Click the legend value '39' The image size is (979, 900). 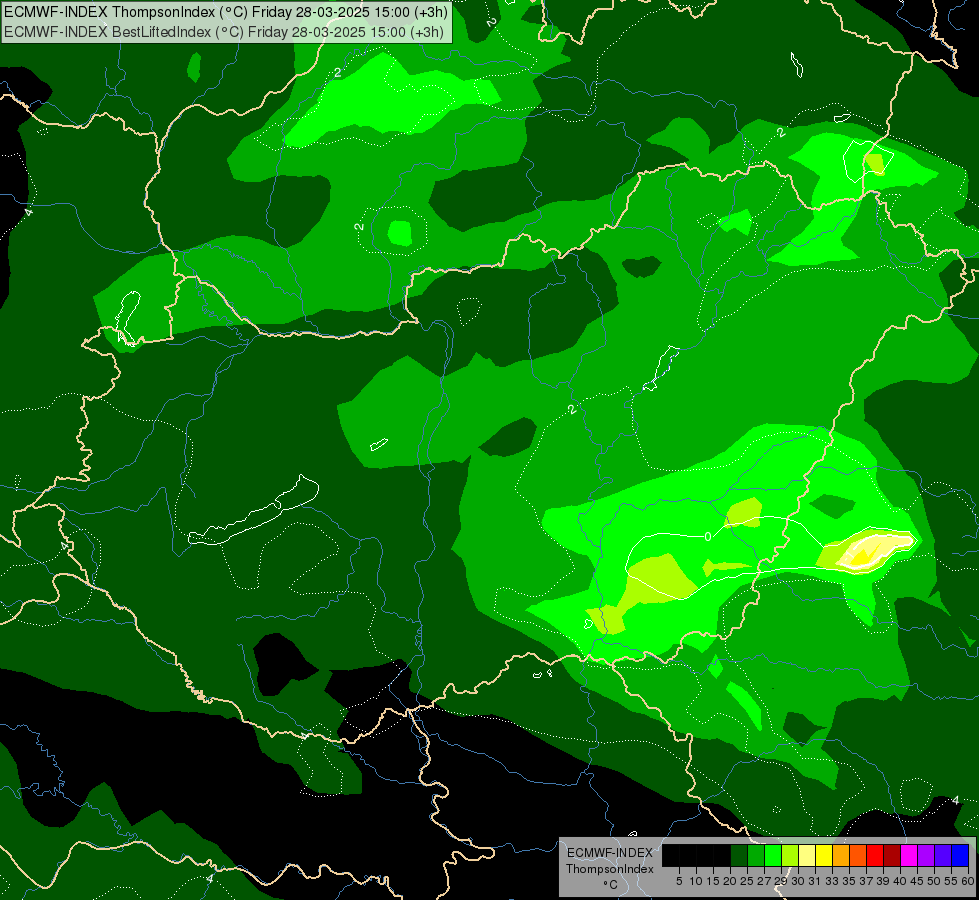(x=883, y=881)
